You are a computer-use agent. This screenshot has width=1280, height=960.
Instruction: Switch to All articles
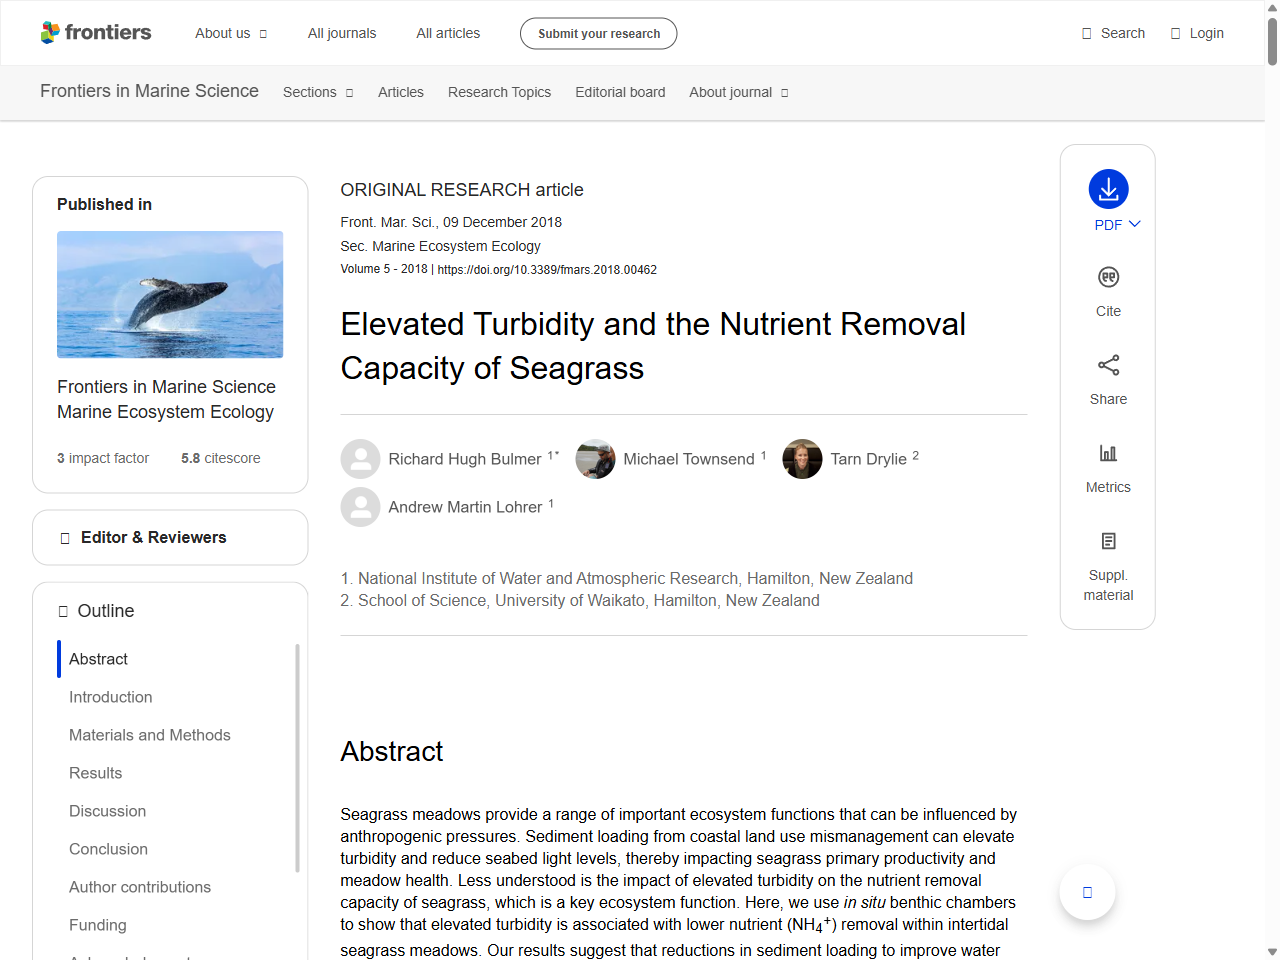point(448,33)
